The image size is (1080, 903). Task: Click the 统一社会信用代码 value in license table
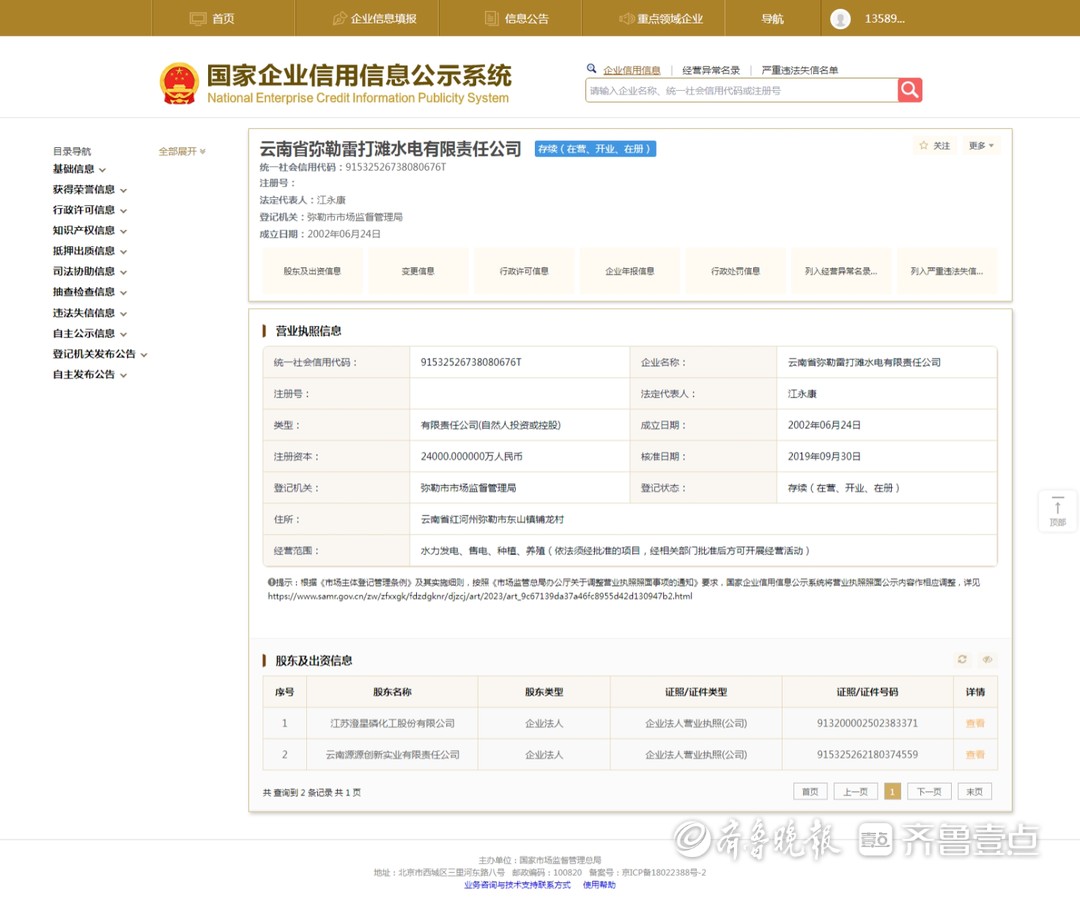(471, 362)
